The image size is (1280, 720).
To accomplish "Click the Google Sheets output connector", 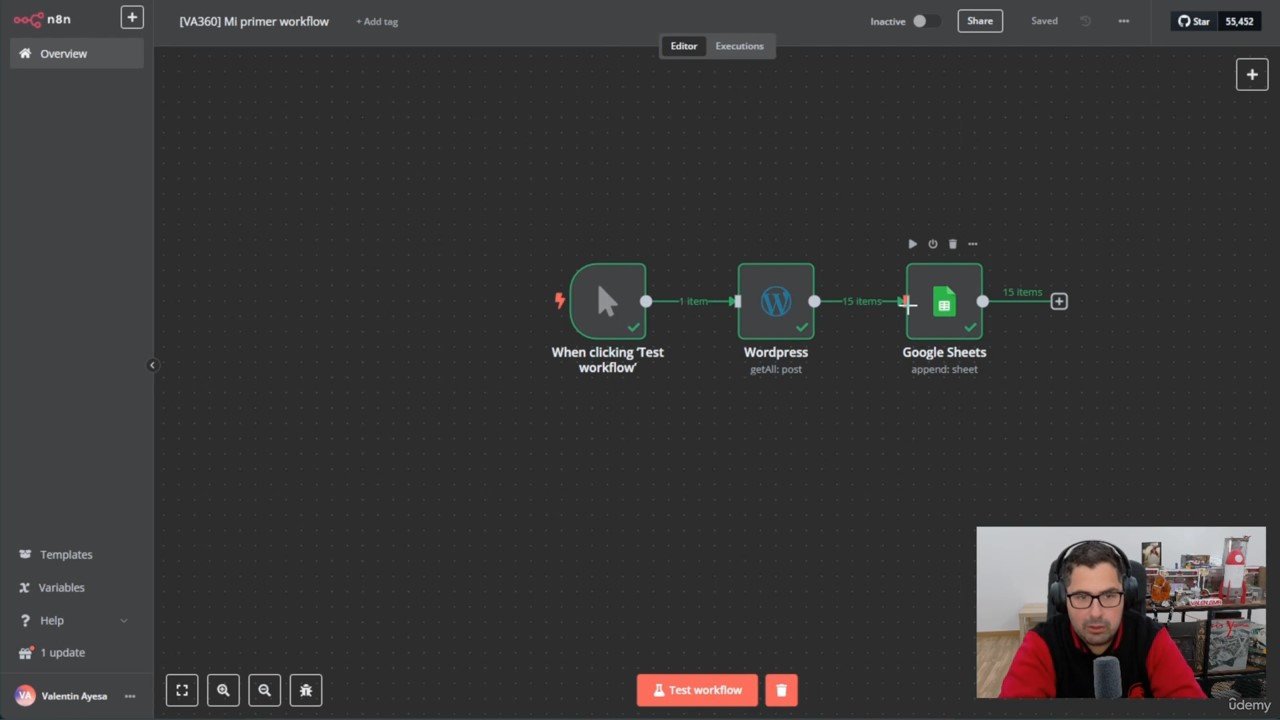I will point(983,301).
